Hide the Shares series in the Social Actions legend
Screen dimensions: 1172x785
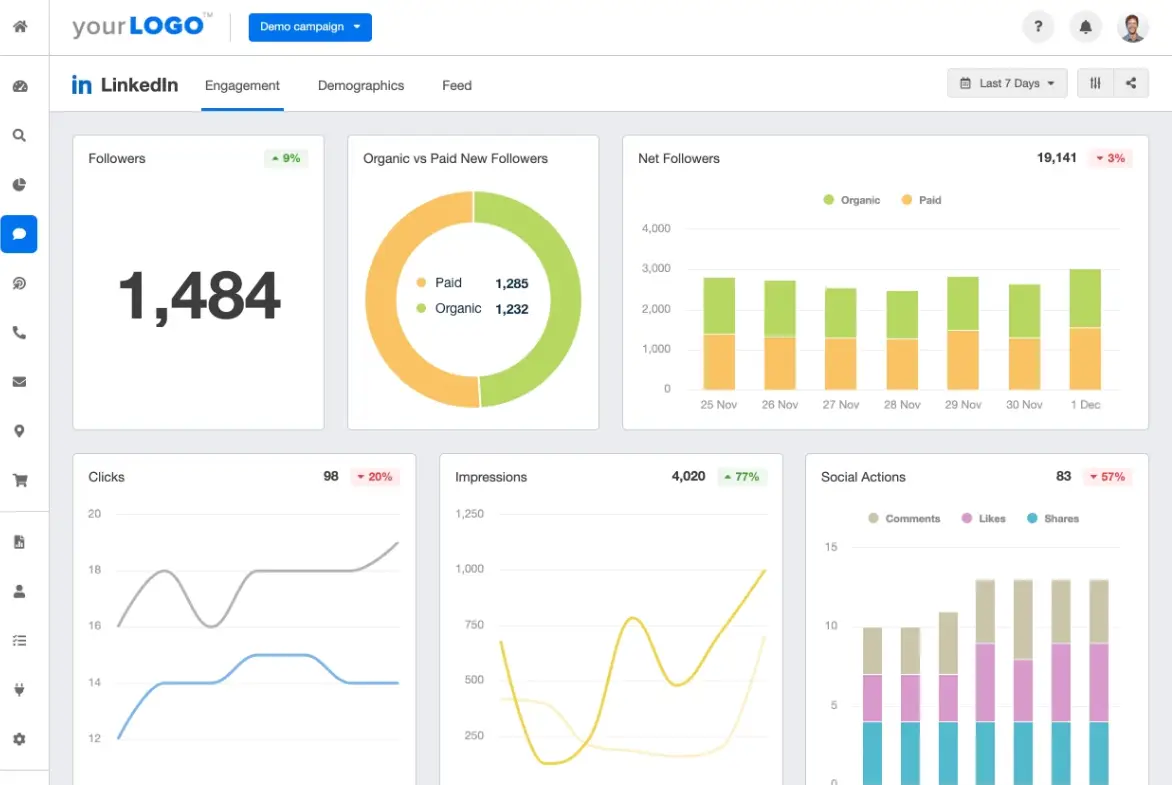tap(1052, 519)
